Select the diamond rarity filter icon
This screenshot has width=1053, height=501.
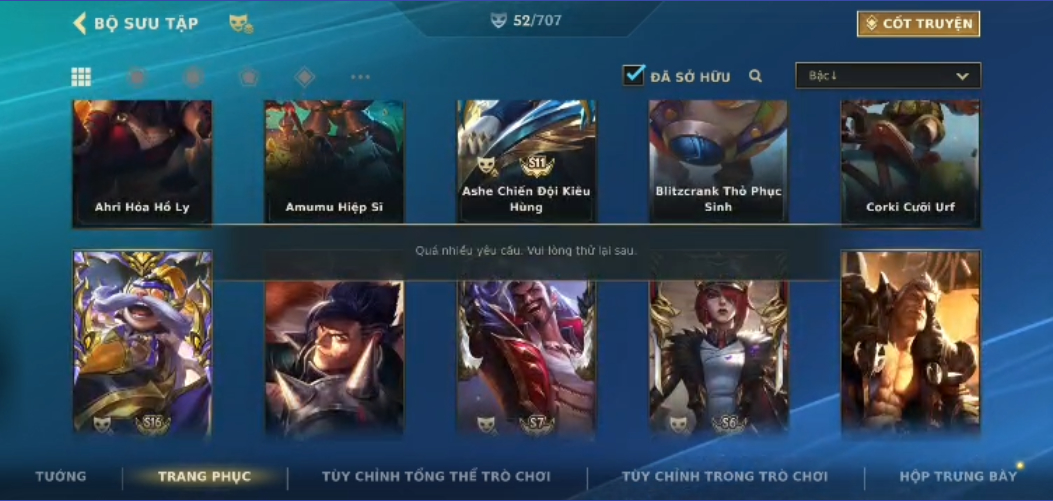(305, 77)
